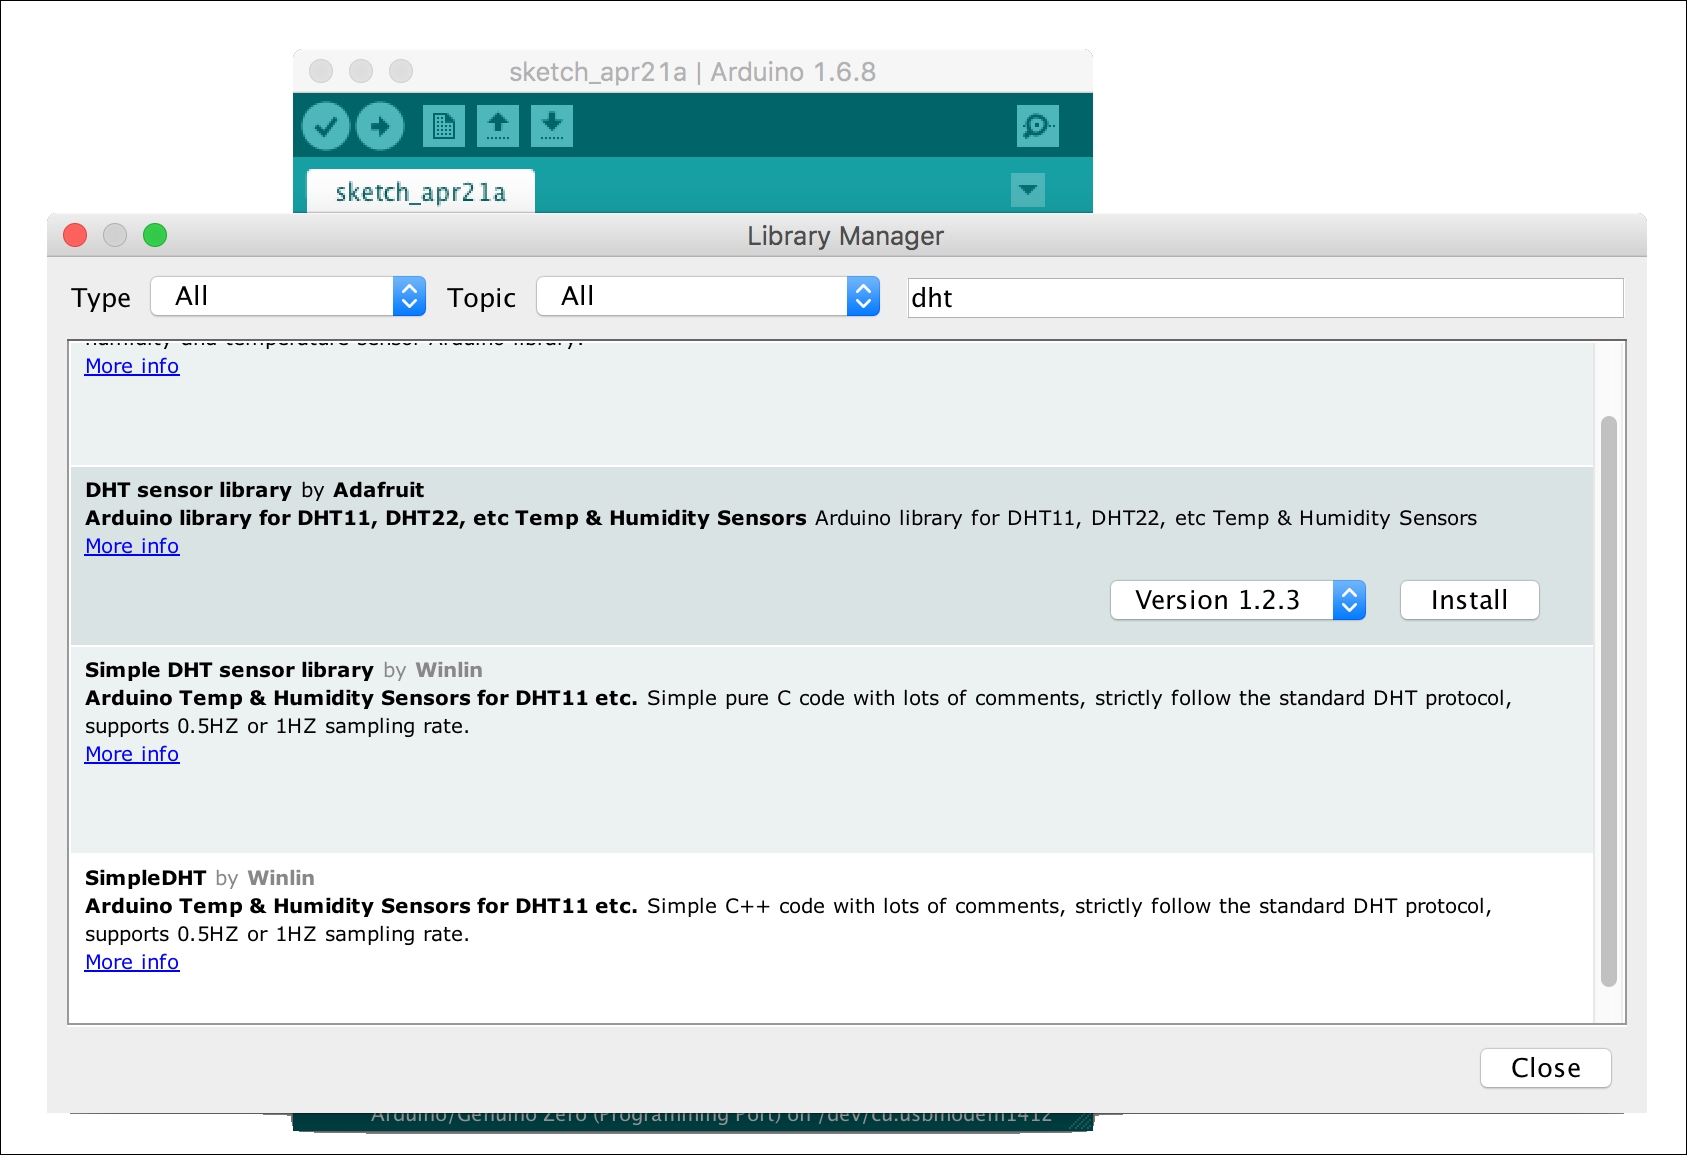Select the Simple DHT sensor library entry title

[283, 670]
